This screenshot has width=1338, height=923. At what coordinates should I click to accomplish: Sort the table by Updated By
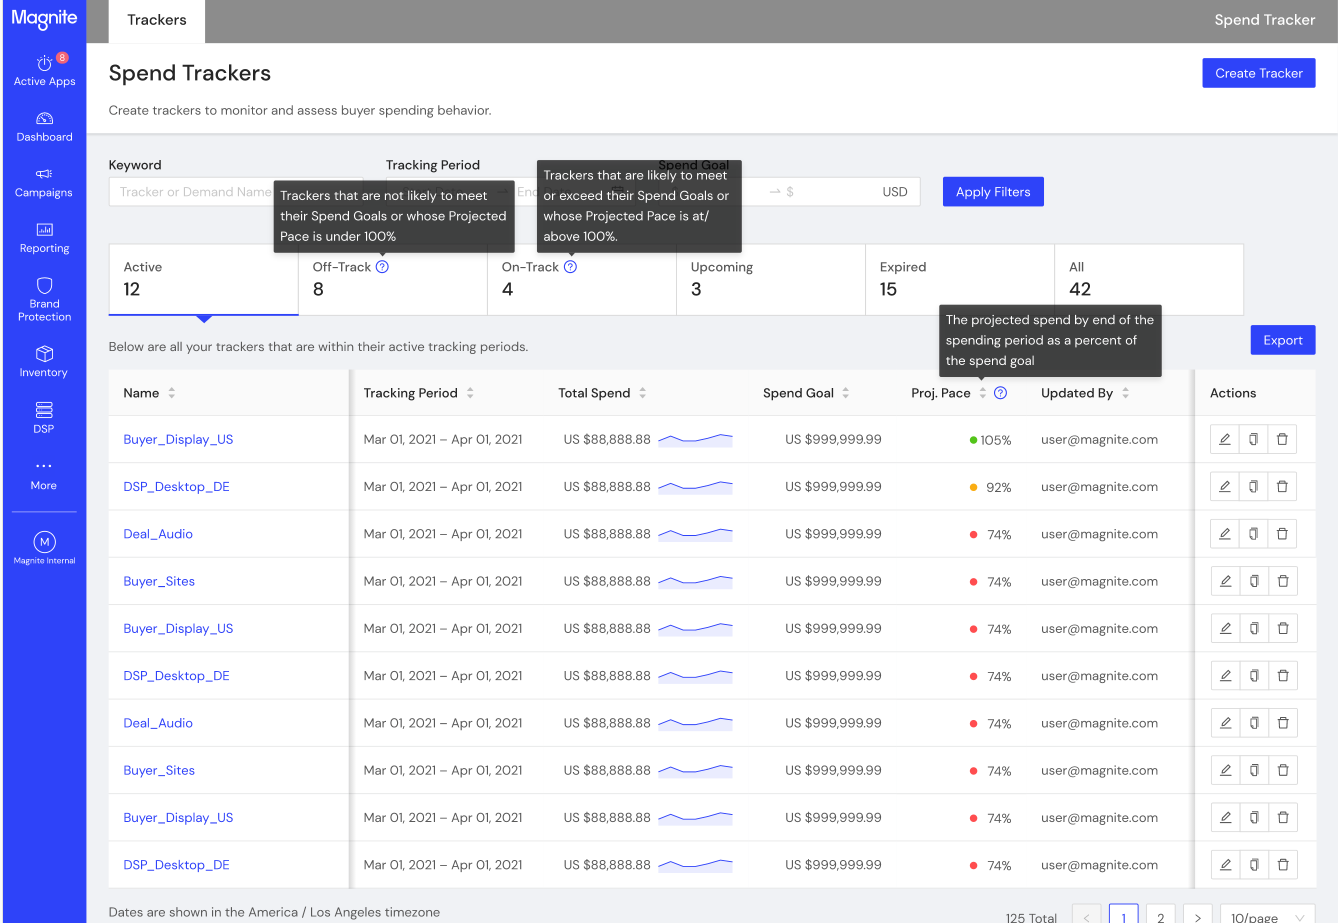pyautogui.click(x=1126, y=393)
